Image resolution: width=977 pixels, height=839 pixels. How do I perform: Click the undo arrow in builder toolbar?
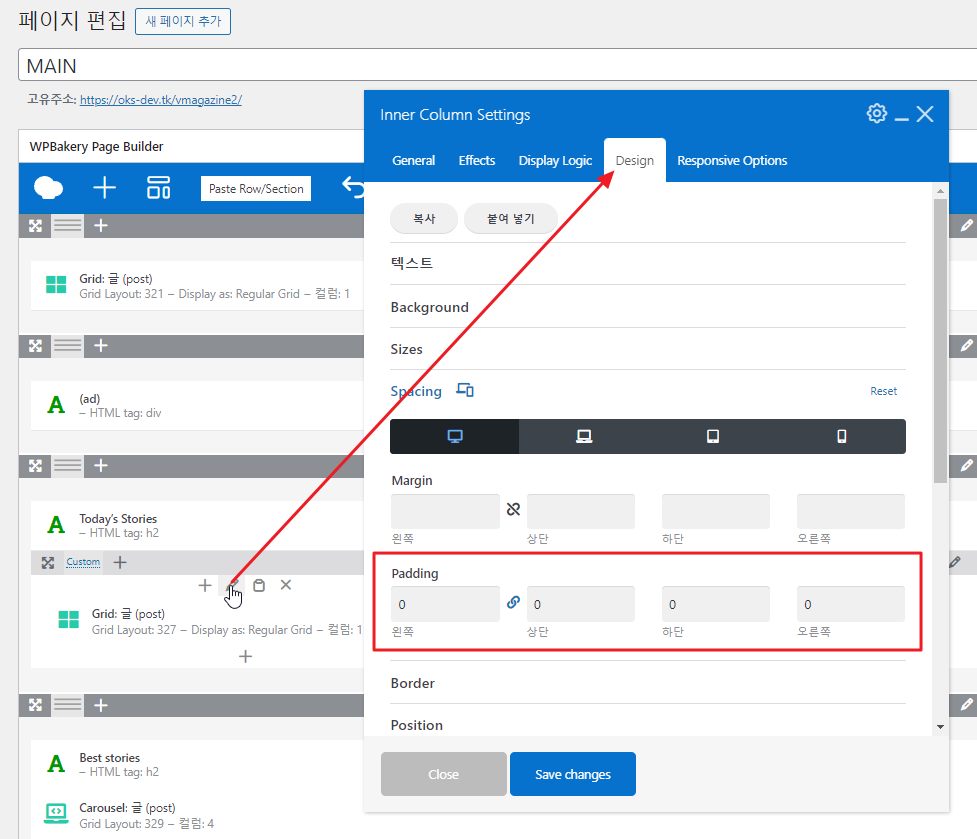point(353,187)
